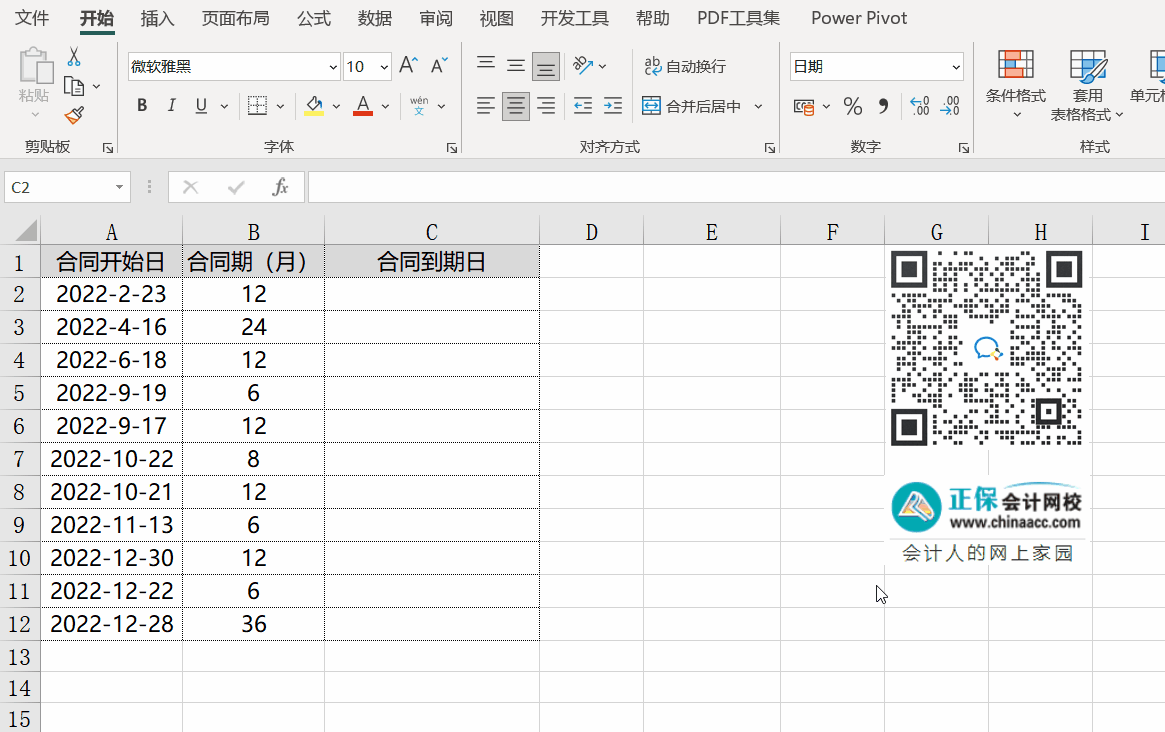Image resolution: width=1165 pixels, height=732 pixels.
Task: Toggle bold formatting
Action: pos(141,104)
